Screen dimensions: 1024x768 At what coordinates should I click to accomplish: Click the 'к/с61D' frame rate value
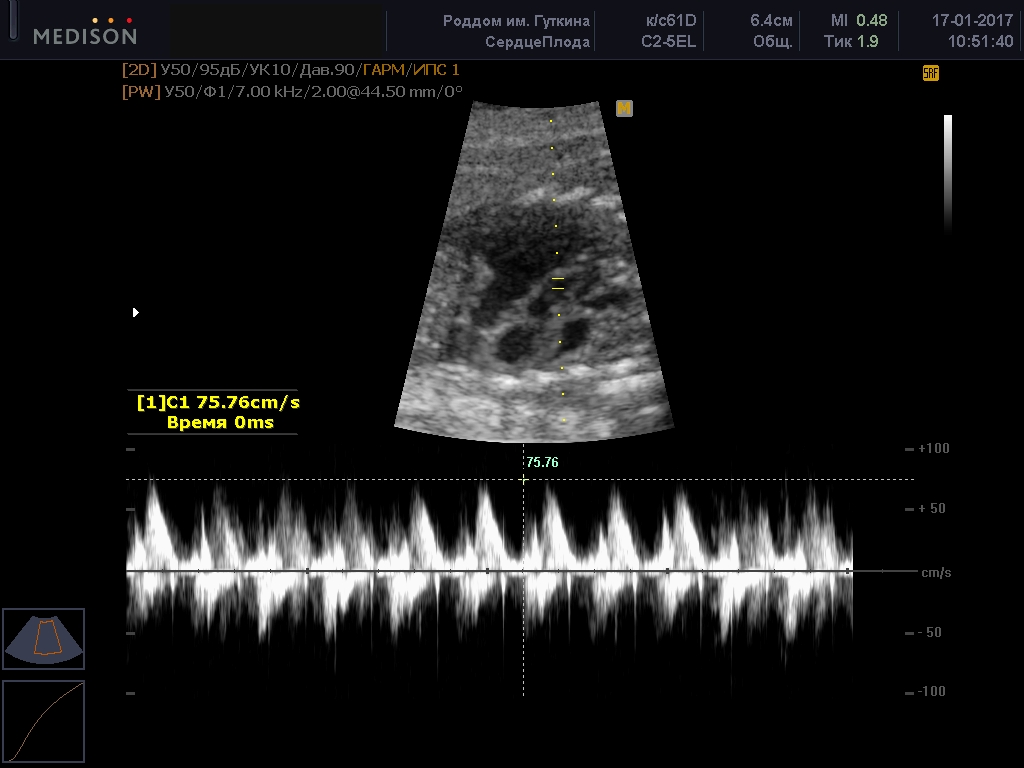[671, 21]
